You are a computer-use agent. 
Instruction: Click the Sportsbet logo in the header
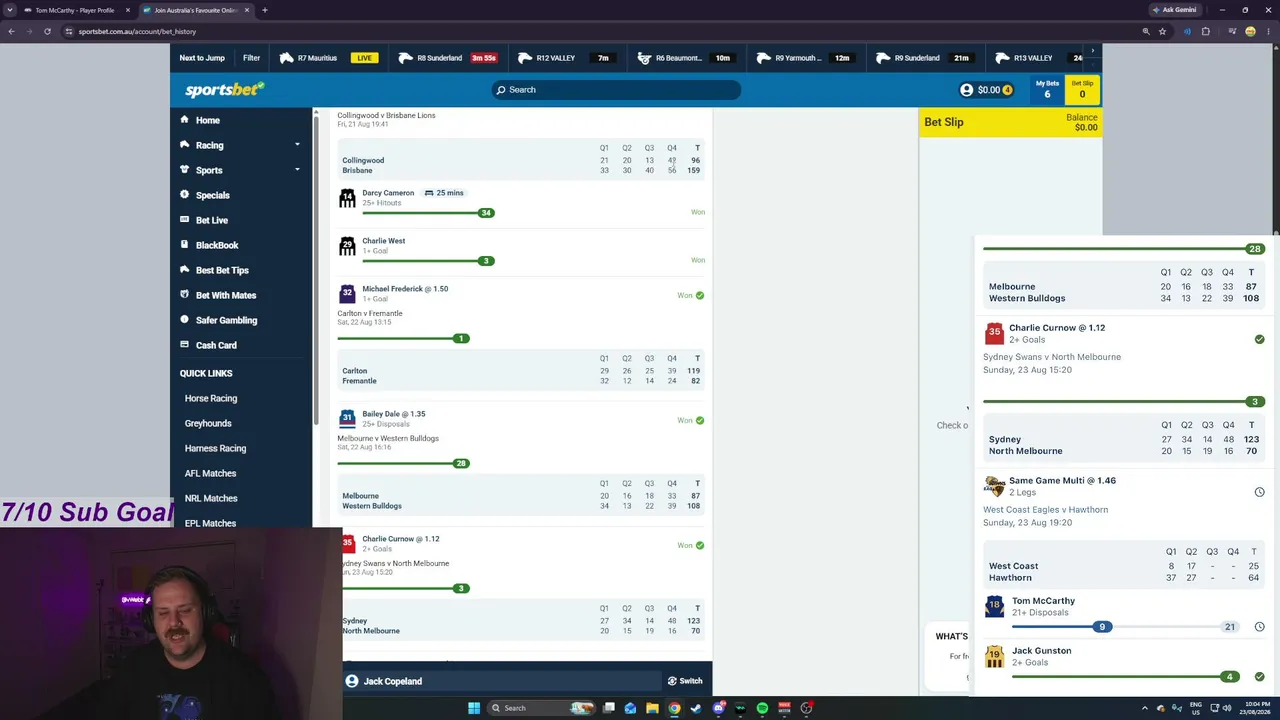(x=224, y=90)
